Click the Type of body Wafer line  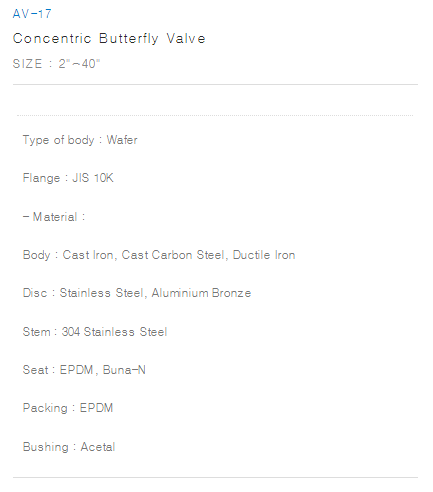pyautogui.click(x=80, y=140)
